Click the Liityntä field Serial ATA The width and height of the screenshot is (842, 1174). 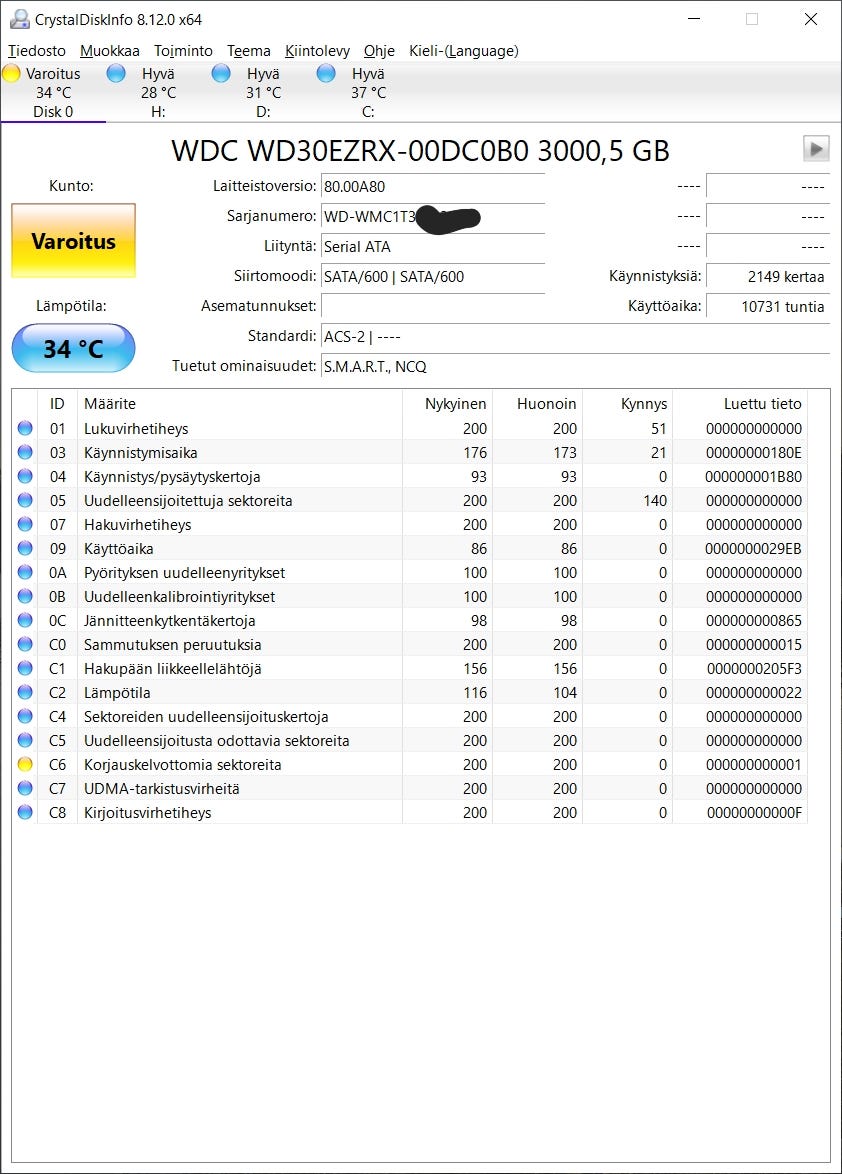pos(433,246)
